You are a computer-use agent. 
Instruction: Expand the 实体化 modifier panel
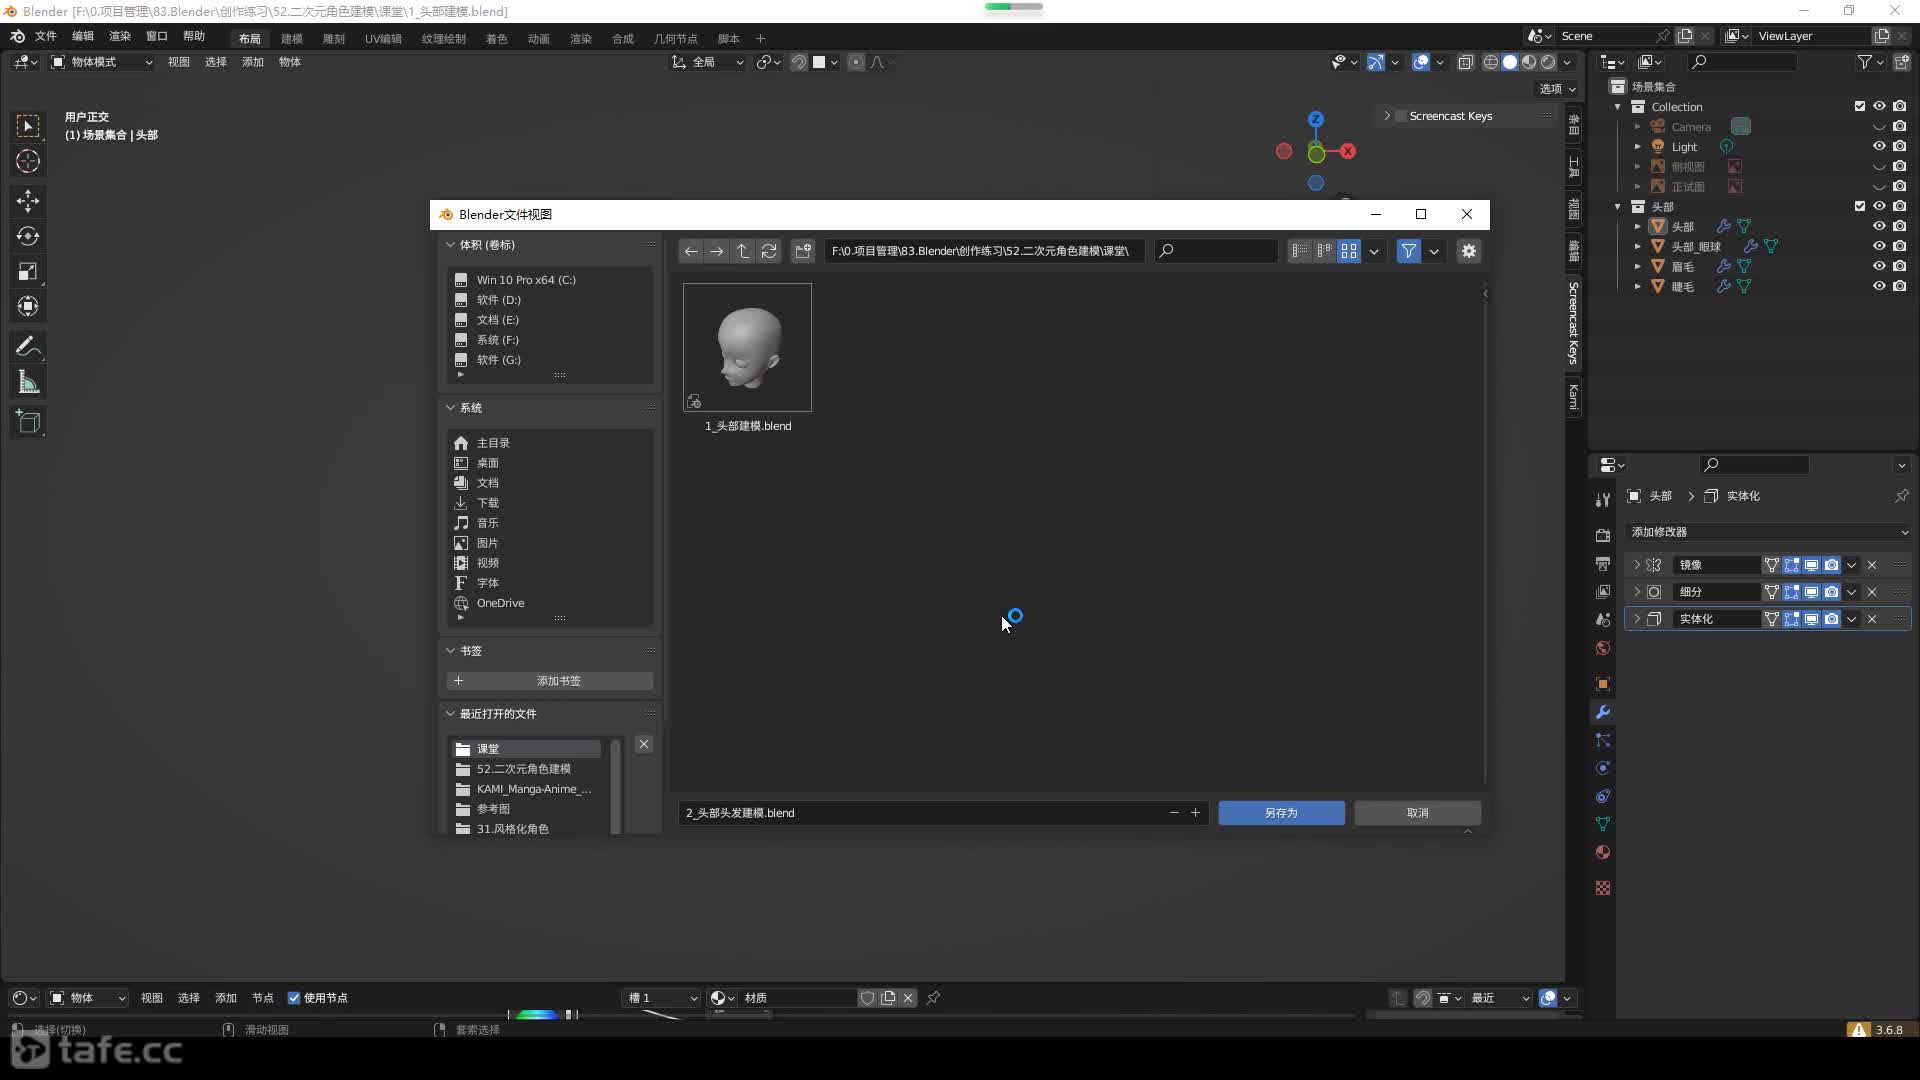tap(1637, 619)
